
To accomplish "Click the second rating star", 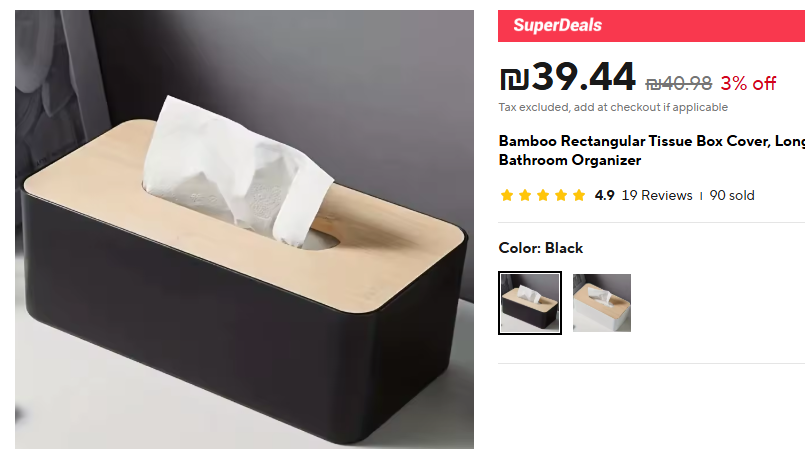I will (x=525, y=196).
